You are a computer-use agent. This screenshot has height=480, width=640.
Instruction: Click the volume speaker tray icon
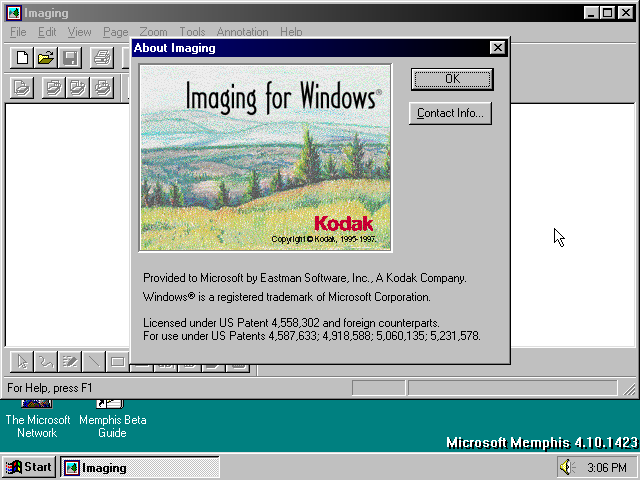click(x=566, y=467)
